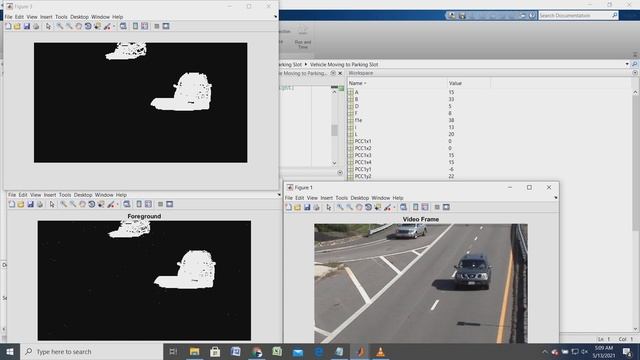The width and height of the screenshot is (640, 360).
Task: Expand Brush color dropdown arrow in Figure 3
Action: tap(114, 27)
